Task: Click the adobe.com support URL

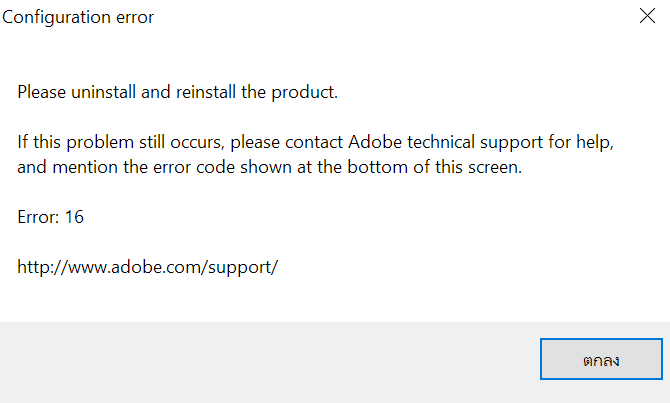Action: 147,267
